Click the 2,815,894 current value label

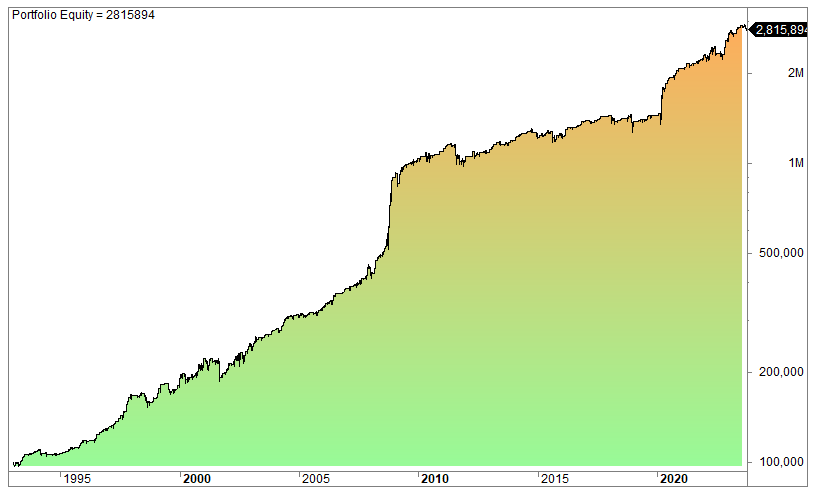click(x=779, y=30)
